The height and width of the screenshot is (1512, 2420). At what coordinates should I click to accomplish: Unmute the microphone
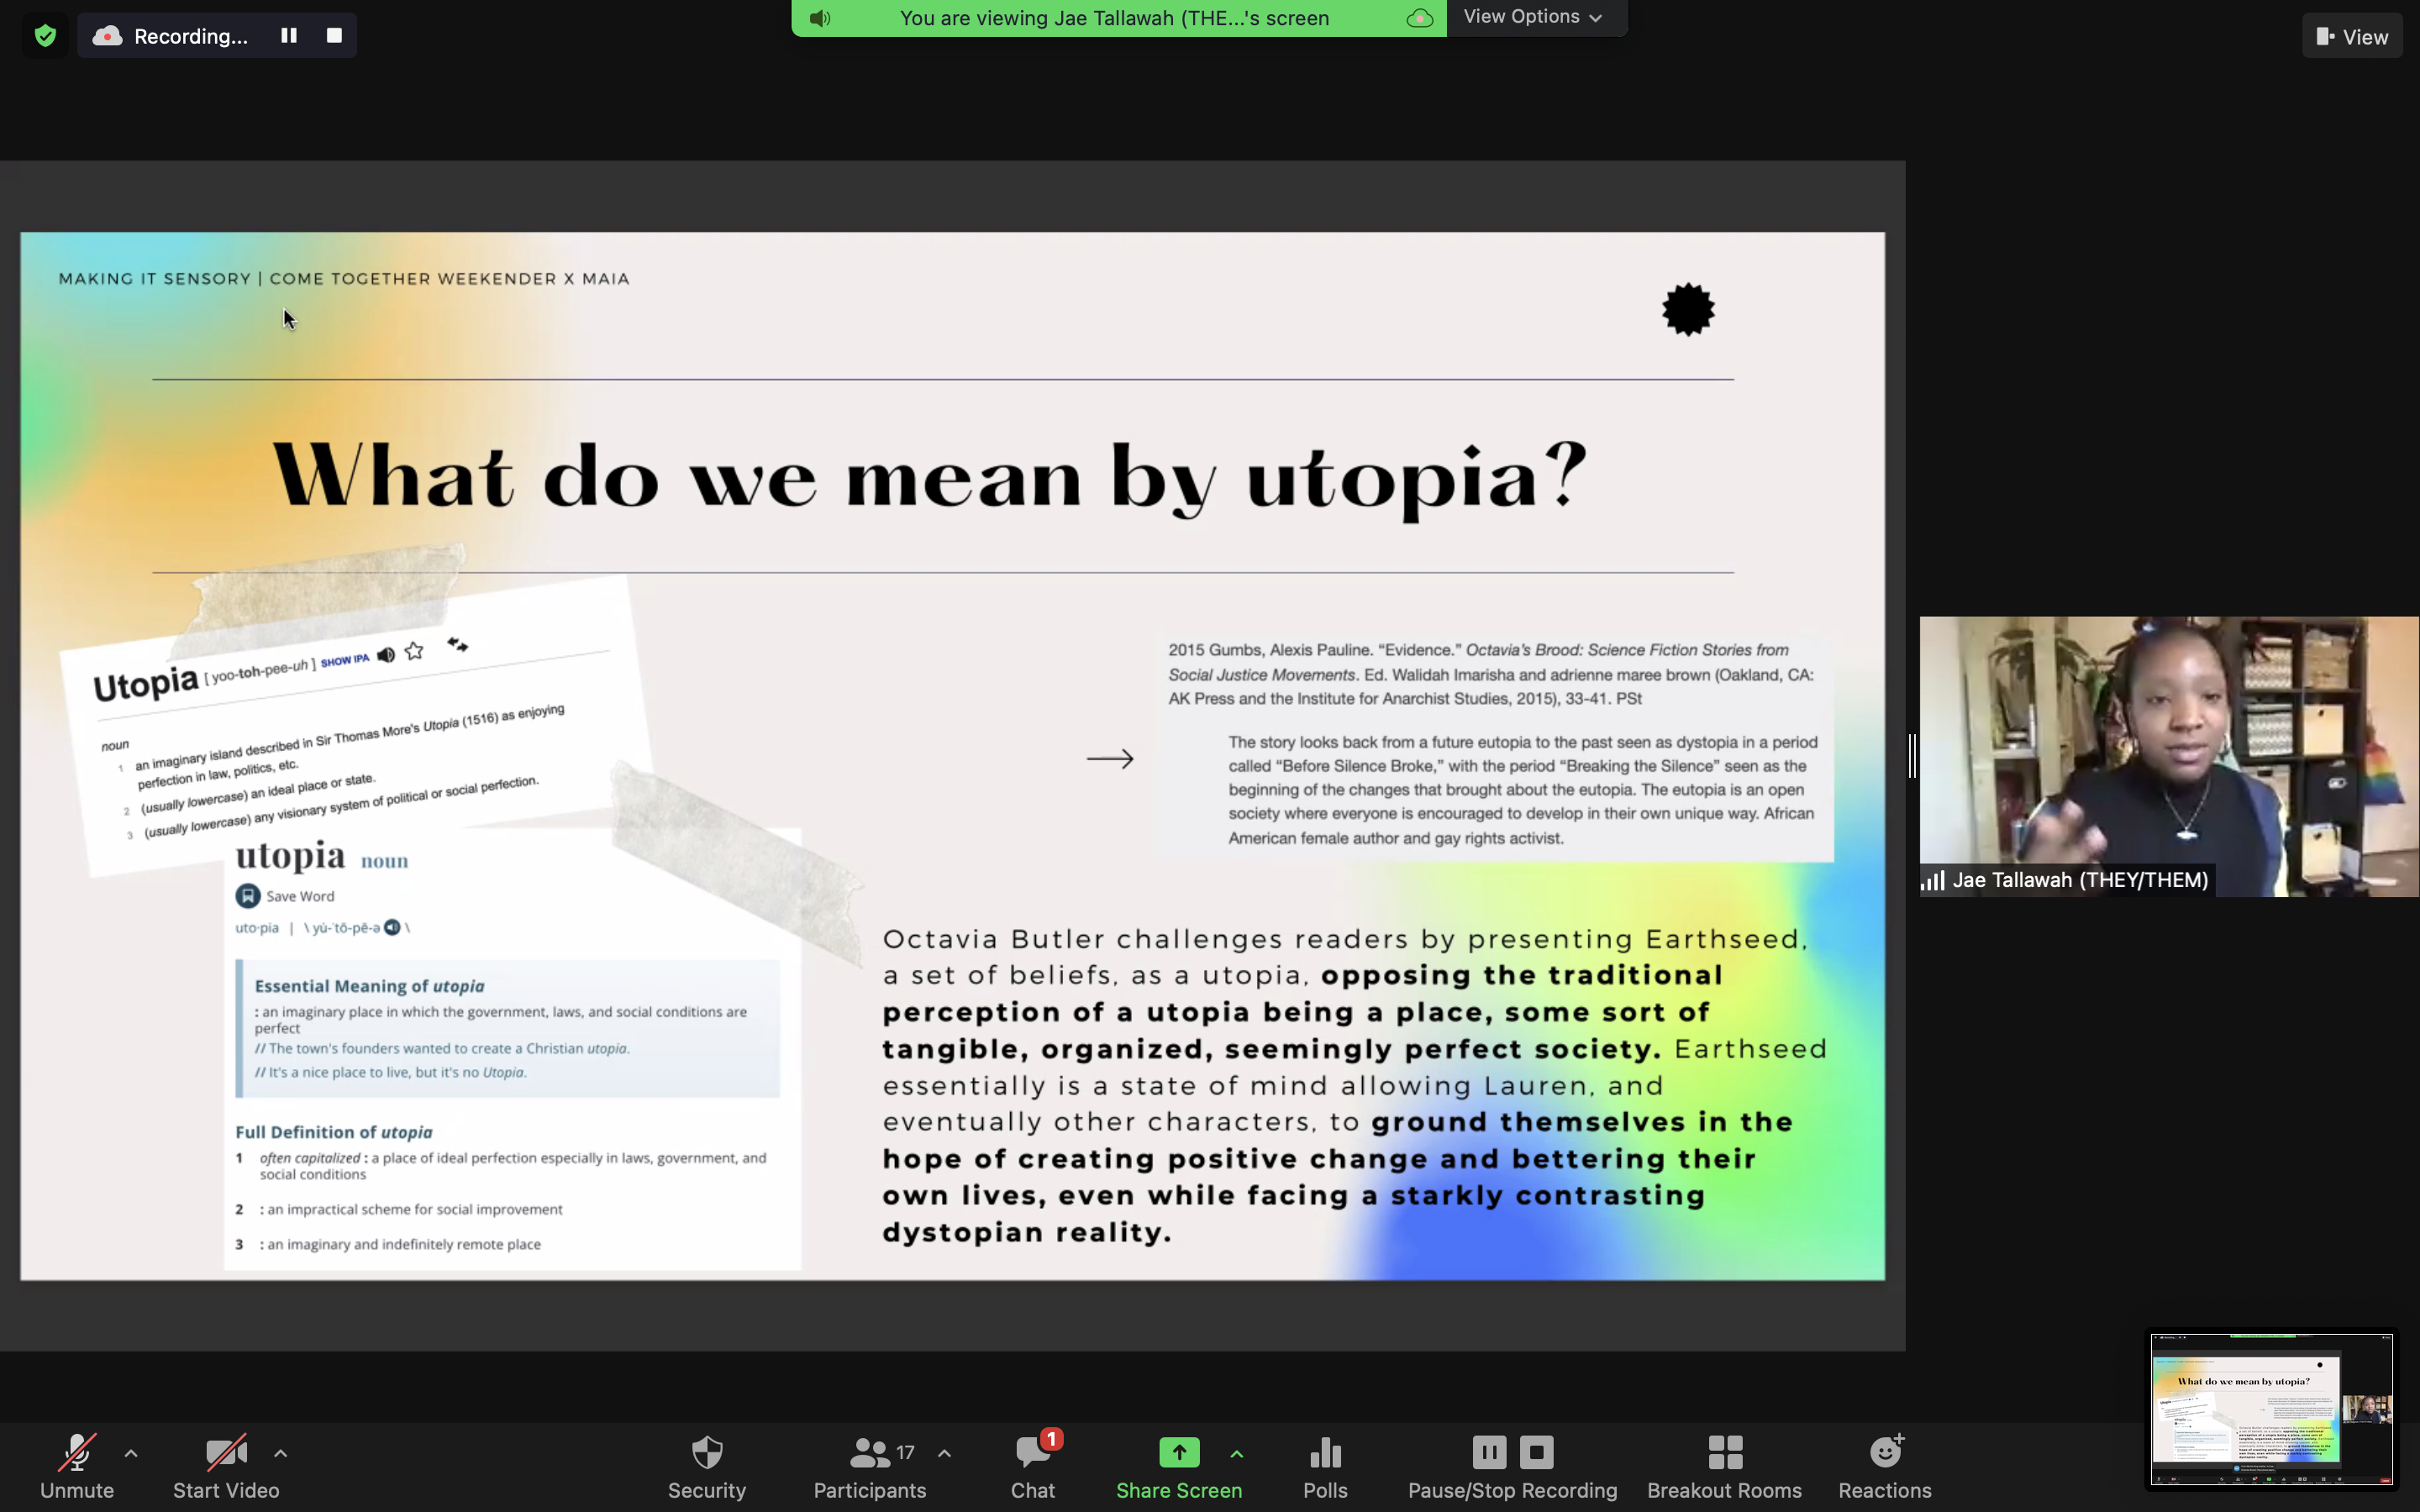tap(77, 1464)
